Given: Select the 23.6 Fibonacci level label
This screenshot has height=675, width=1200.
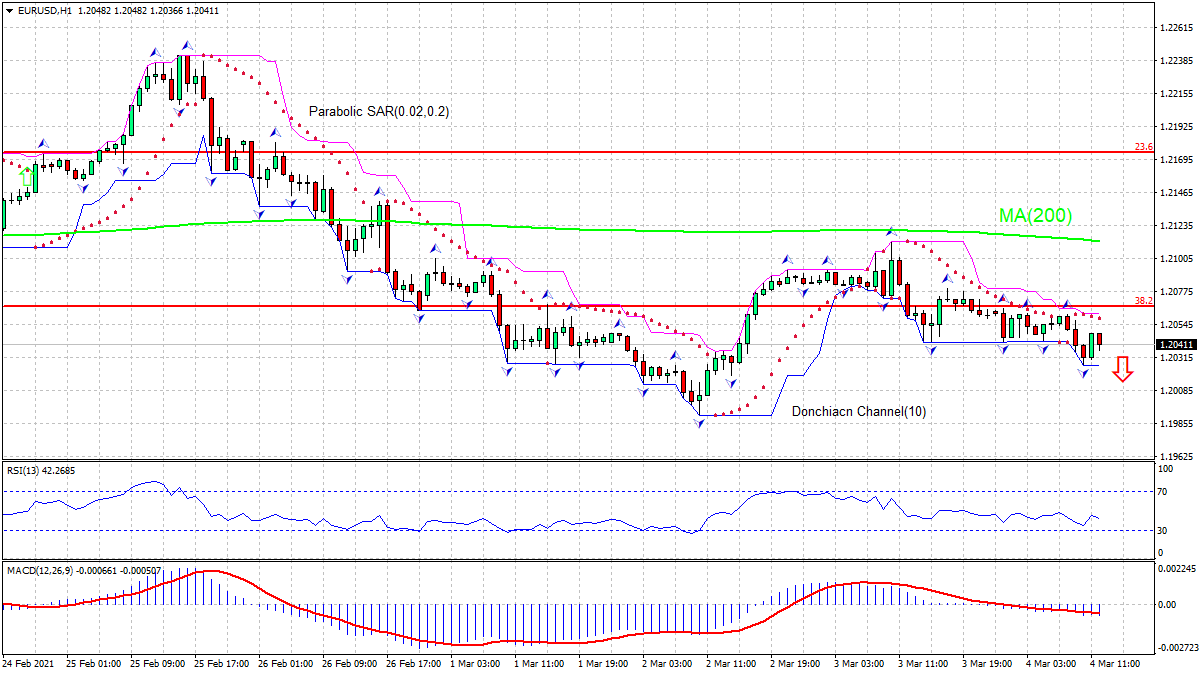Looking at the screenshot, I should [1143, 147].
